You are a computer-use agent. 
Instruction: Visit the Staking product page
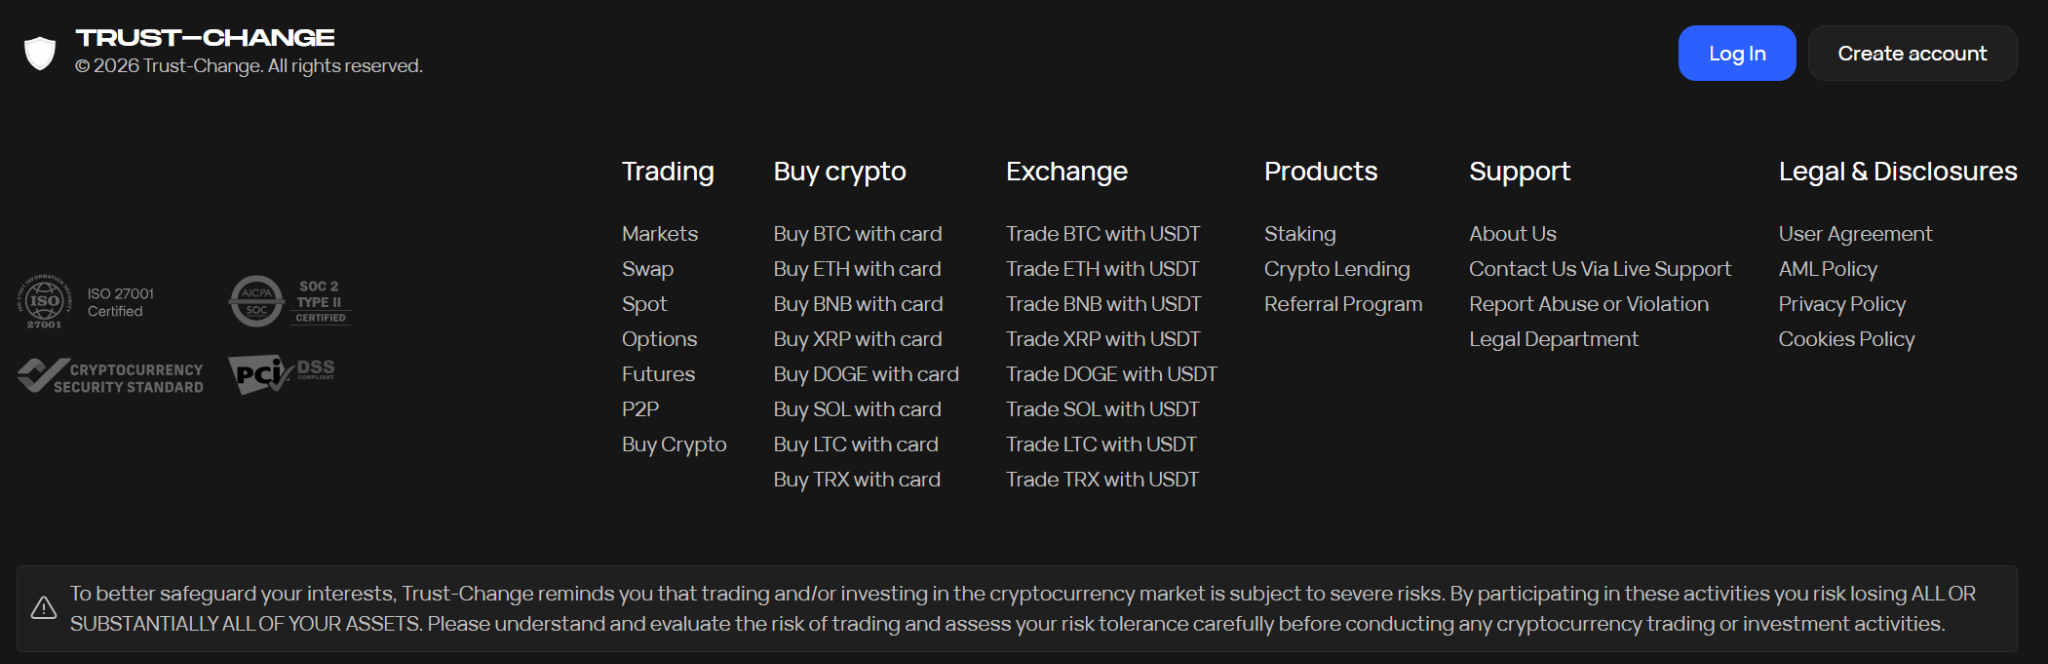click(1299, 234)
